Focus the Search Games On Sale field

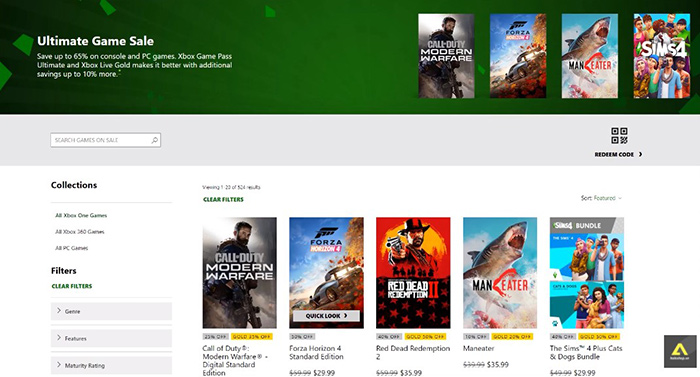[x=105, y=140]
